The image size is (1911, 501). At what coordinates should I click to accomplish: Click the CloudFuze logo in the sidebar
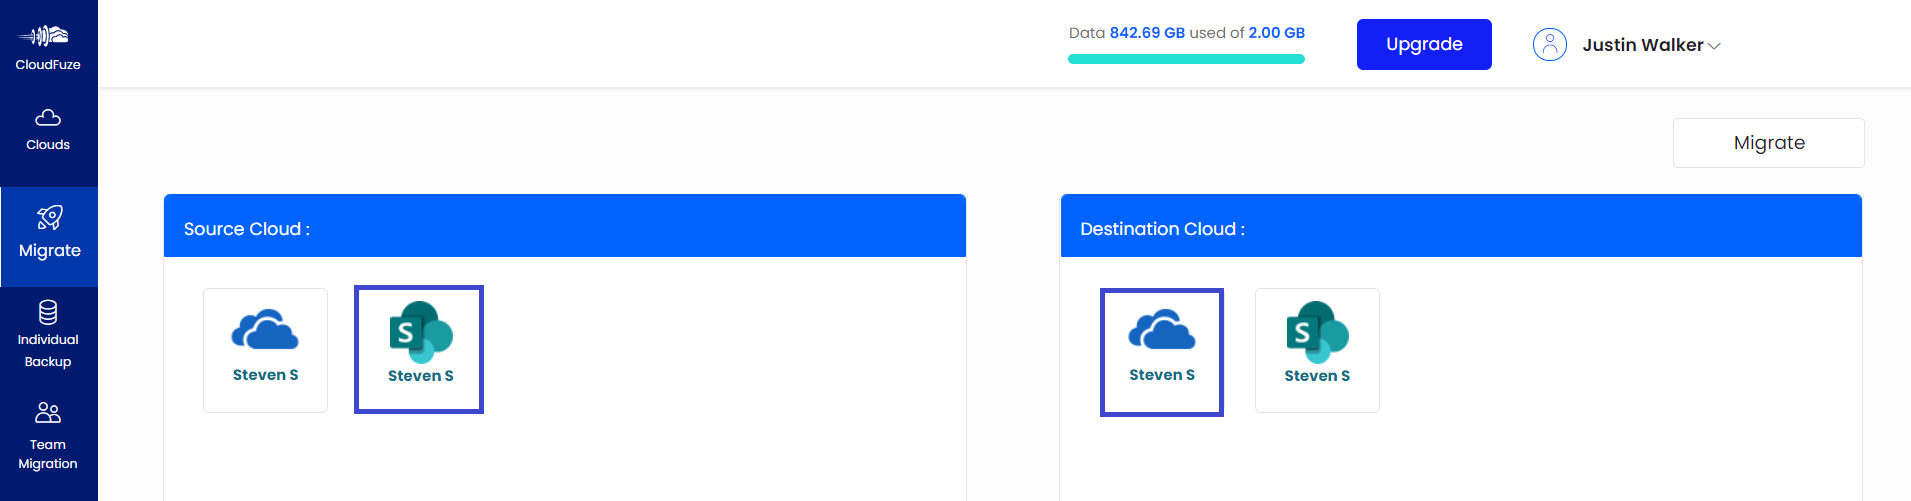tap(48, 47)
